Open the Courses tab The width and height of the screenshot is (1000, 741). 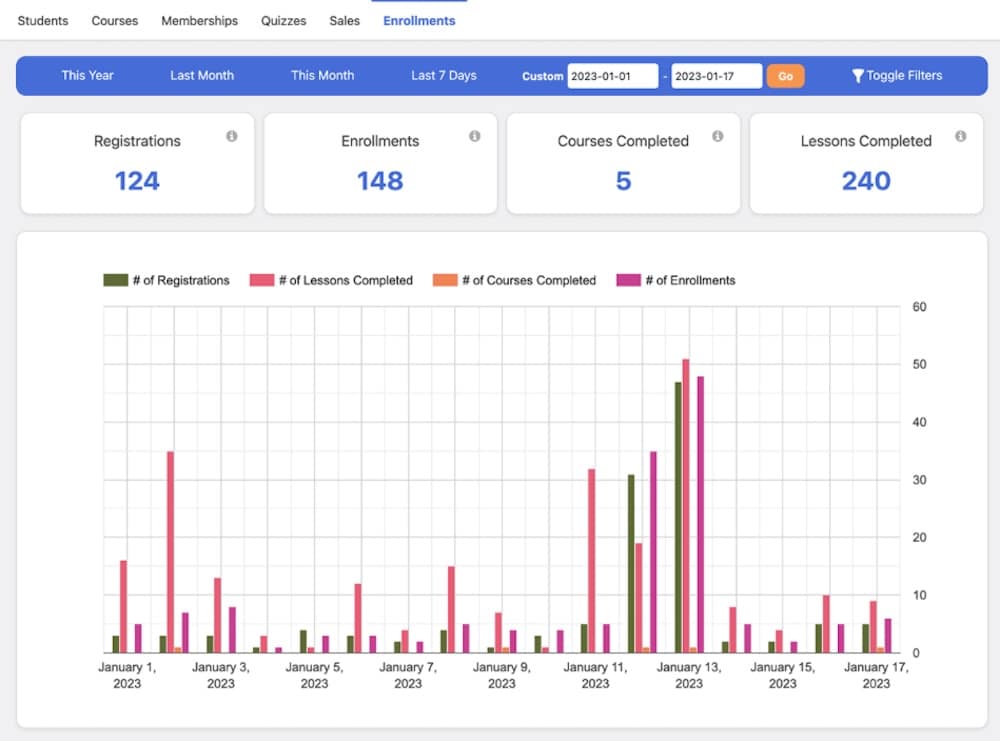114,20
